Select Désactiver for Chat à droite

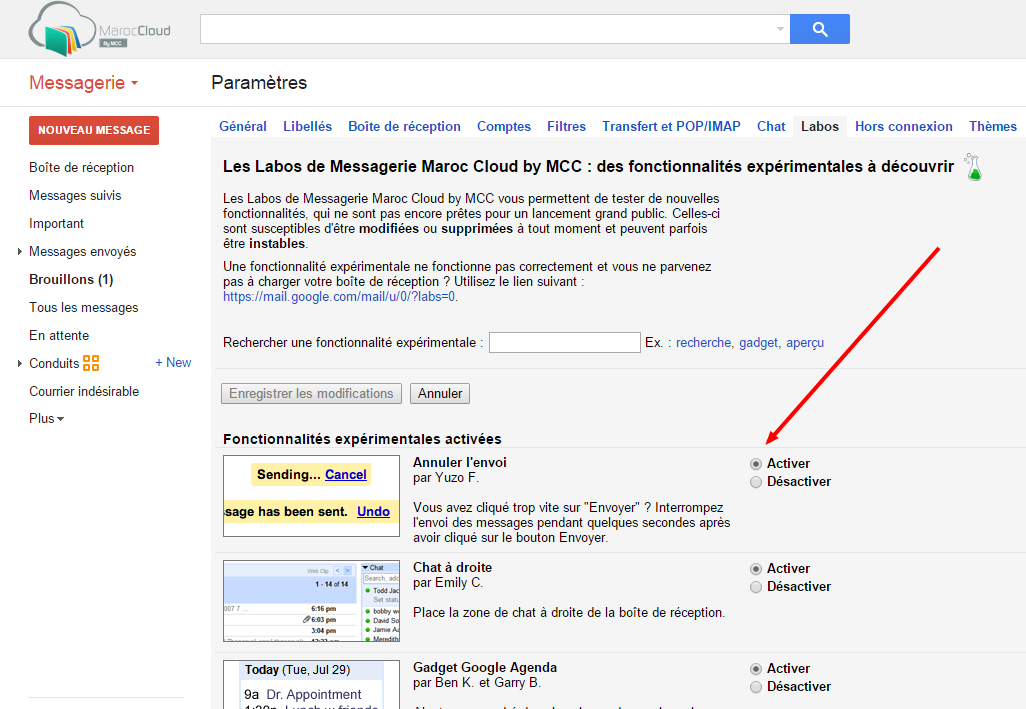tap(756, 587)
